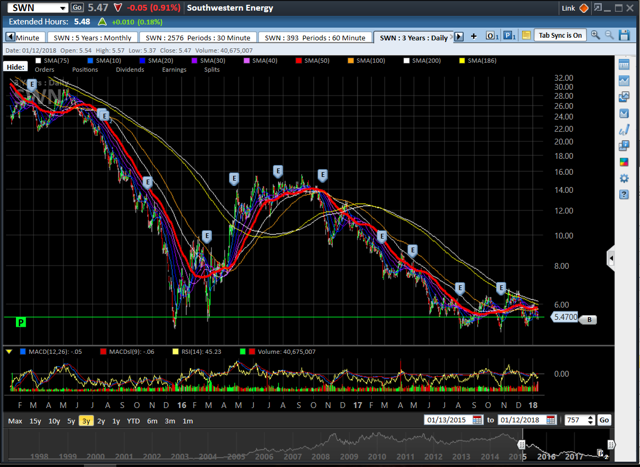
Task: Toggle Tab Sync is On button
Action: click(x=560, y=36)
